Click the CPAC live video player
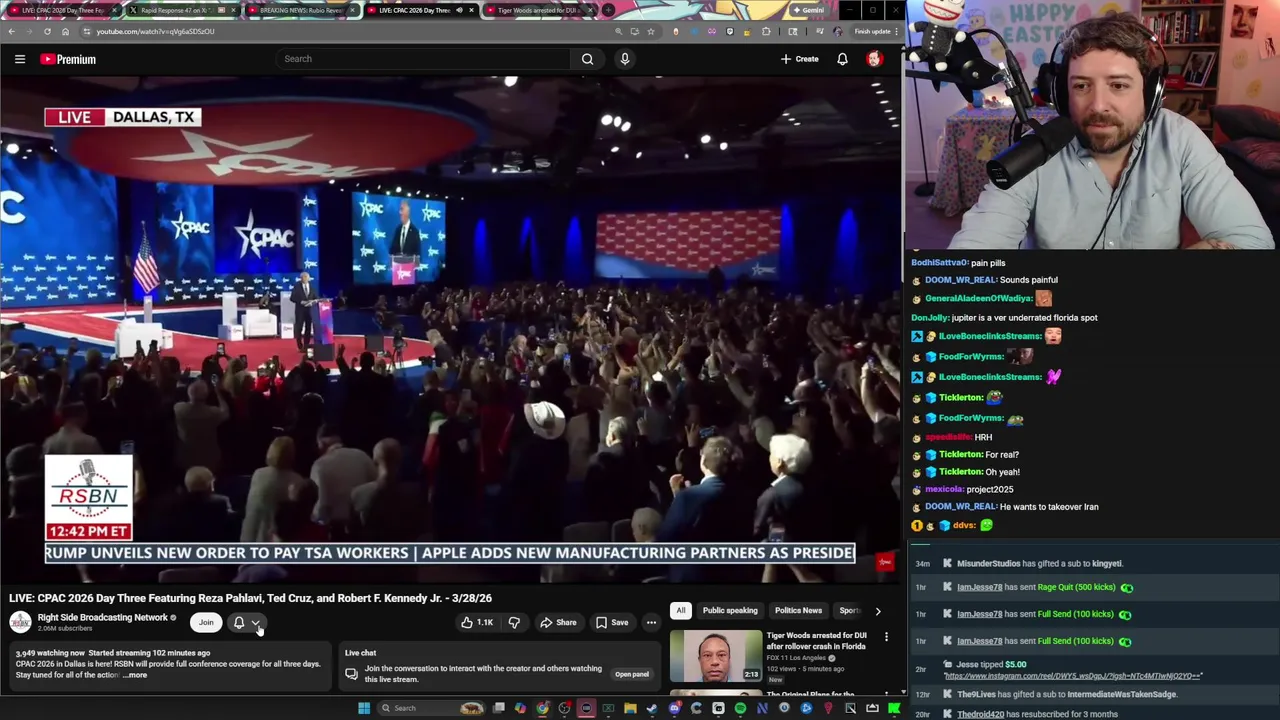 coord(450,330)
